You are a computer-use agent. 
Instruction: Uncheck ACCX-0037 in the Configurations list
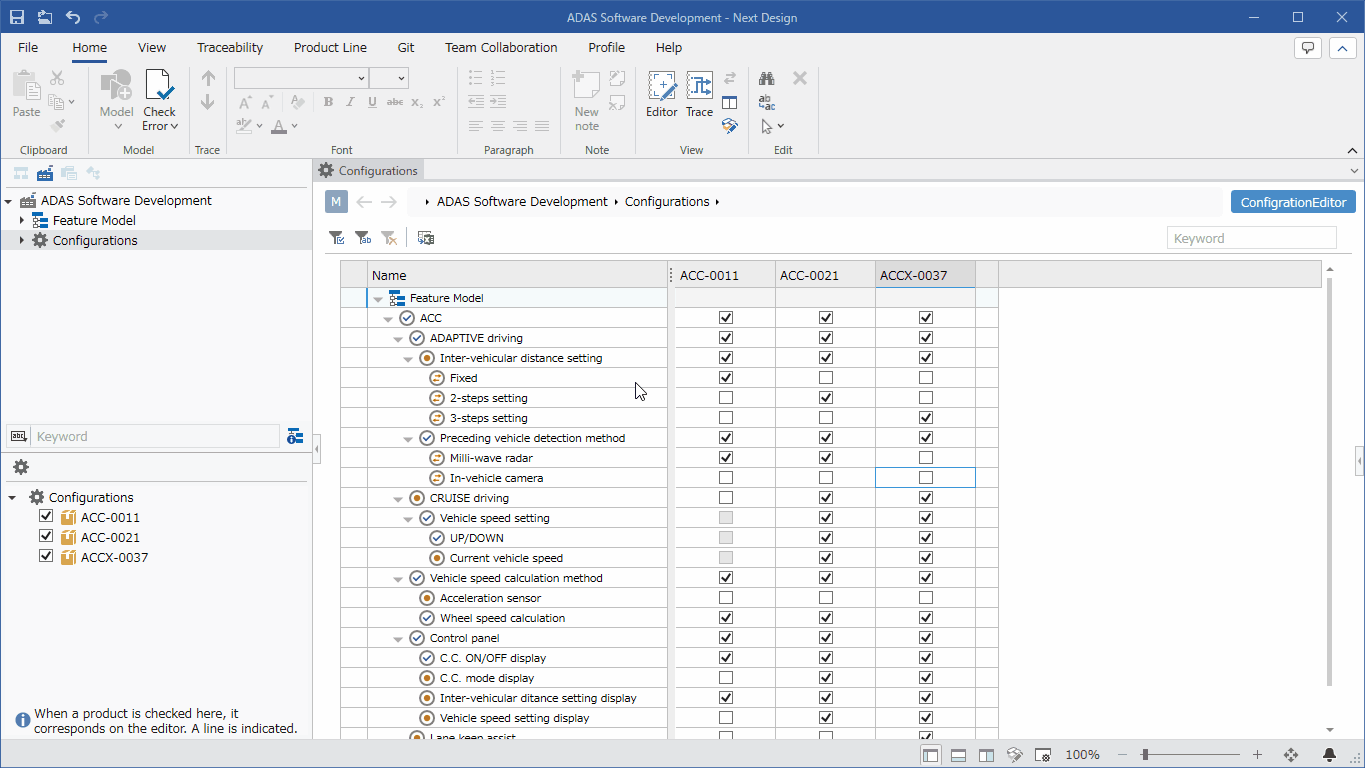[x=45, y=557]
